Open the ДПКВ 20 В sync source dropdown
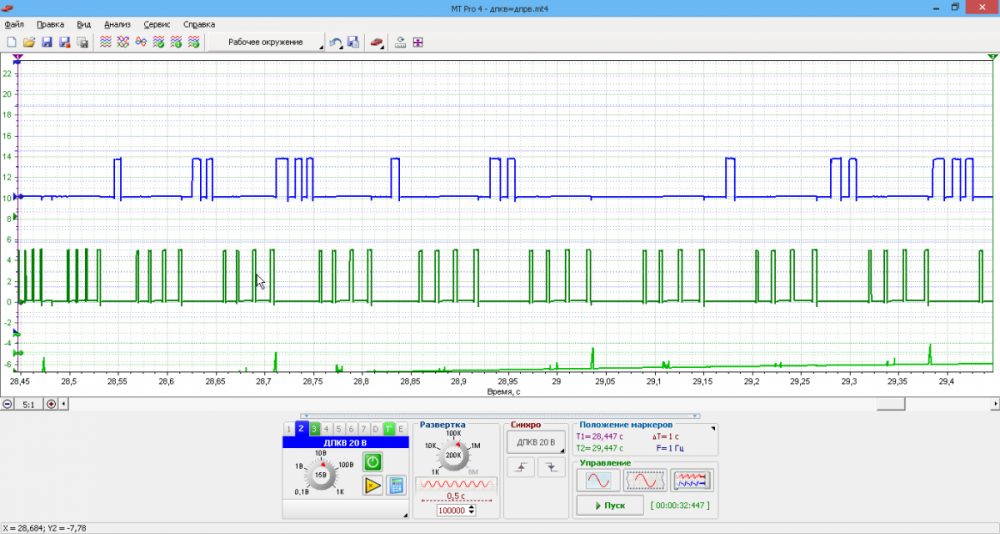The width and height of the screenshot is (1000, 534). tap(535, 442)
